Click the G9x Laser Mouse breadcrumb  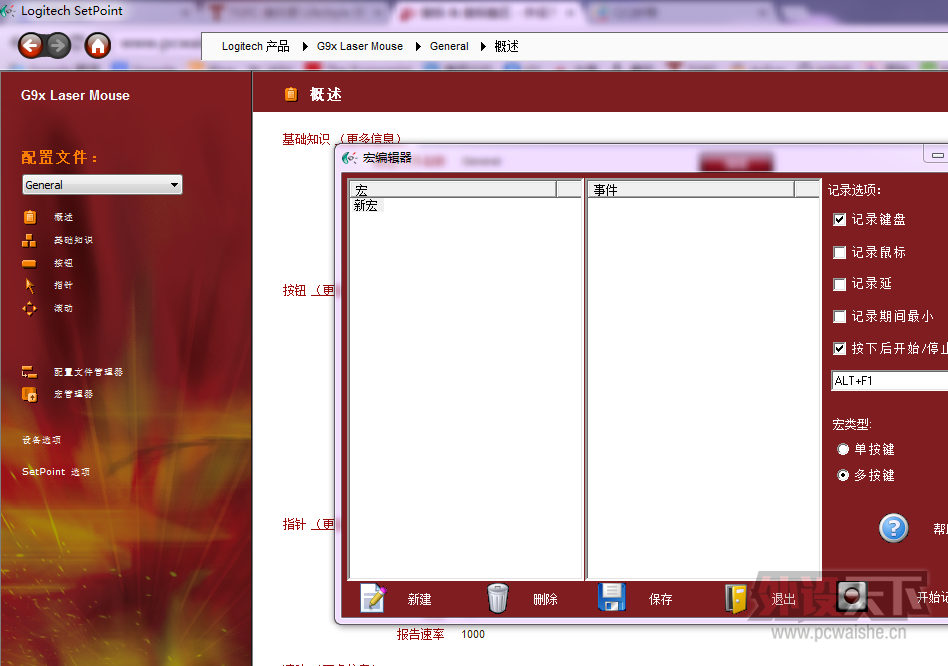(360, 47)
